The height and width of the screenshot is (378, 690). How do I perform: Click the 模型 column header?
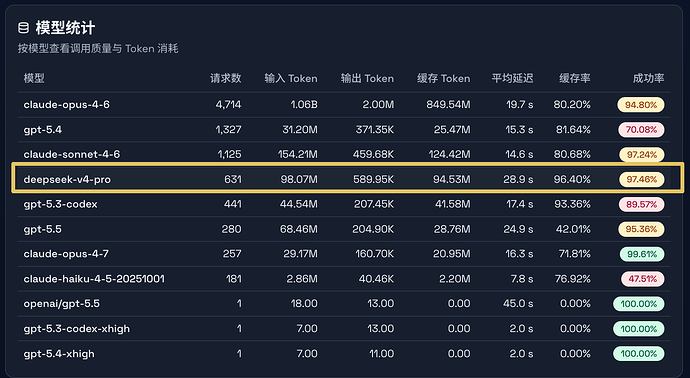tap(34, 78)
